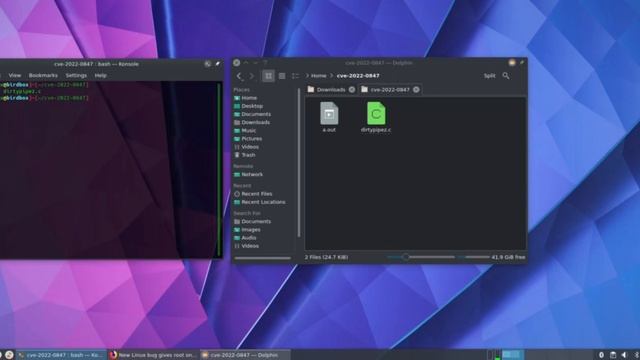Click the pin icon in Konsole titlebar
640x360 pixels.
218,64
